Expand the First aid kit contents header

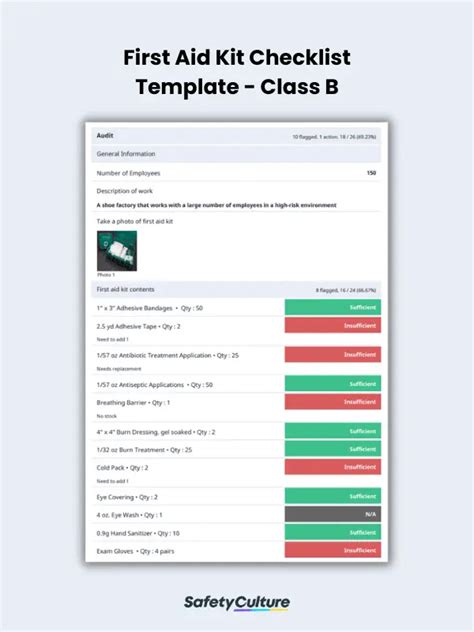(x=236, y=289)
